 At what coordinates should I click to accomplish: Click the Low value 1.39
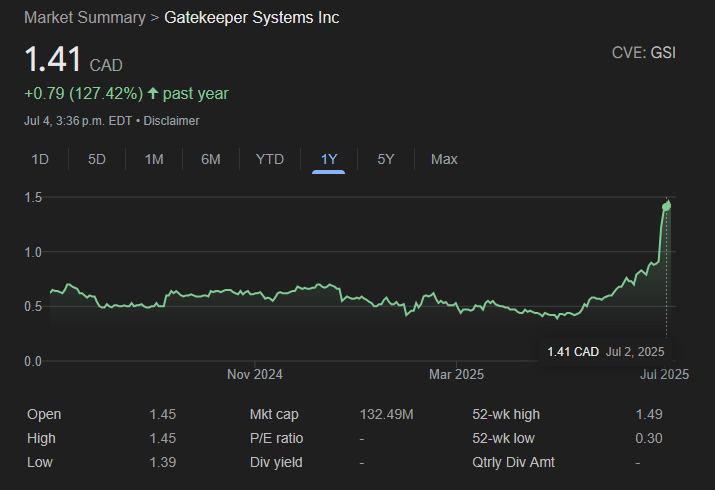coord(163,462)
